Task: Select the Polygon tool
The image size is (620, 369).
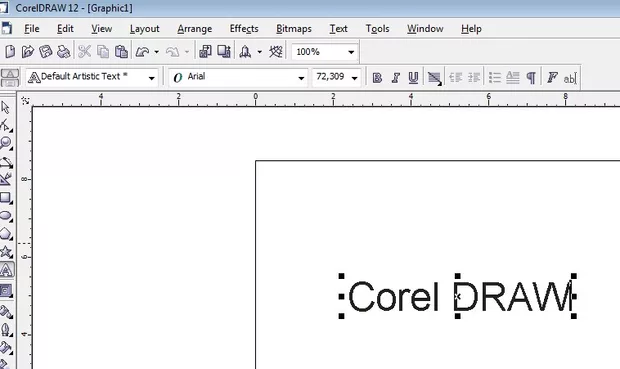Action: (6, 234)
